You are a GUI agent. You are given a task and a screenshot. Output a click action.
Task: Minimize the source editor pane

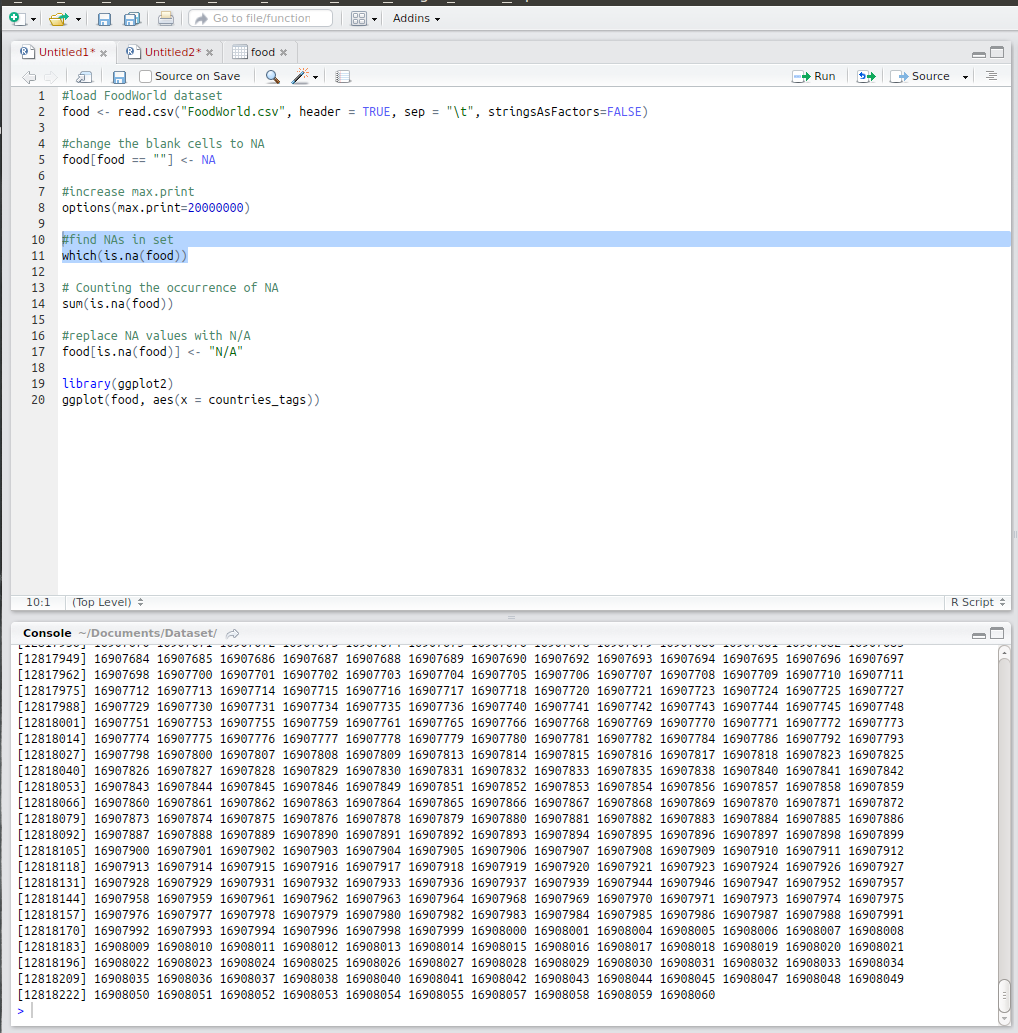pyautogui.click(x=979, y=53)
